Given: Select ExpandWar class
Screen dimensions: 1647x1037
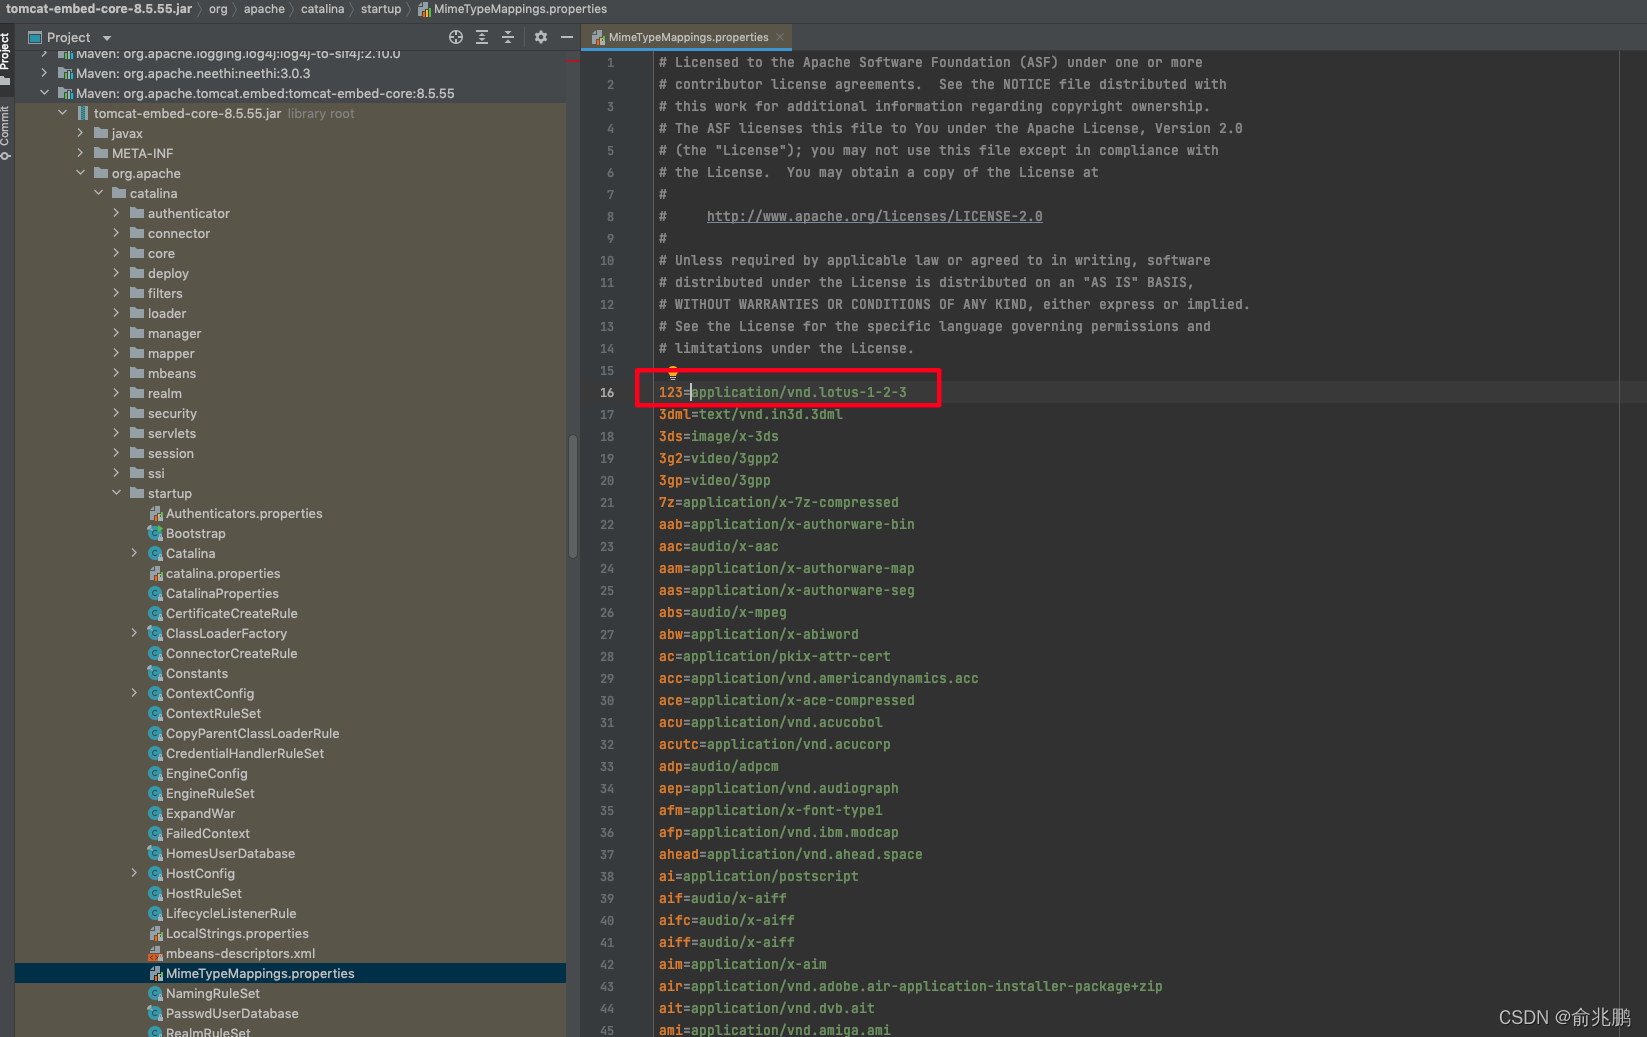Looking at the screenshot, I should point(200,813).
